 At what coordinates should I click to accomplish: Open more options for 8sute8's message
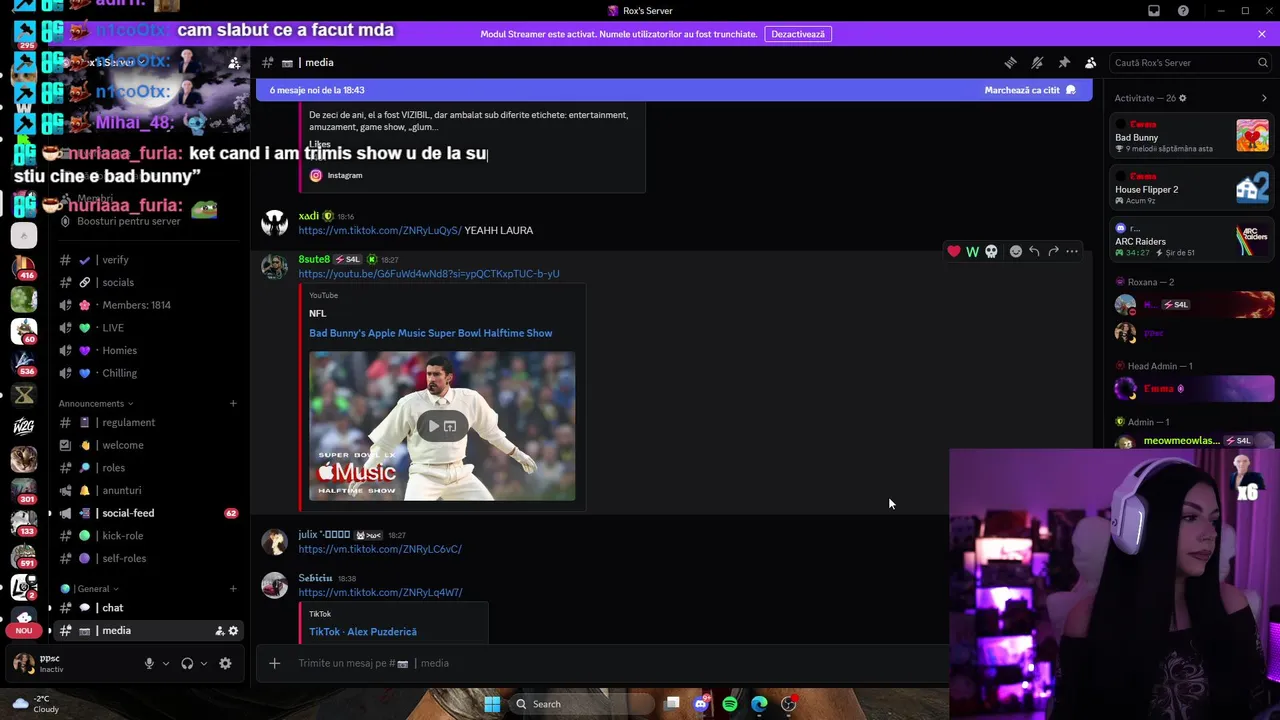point(1072,252)
